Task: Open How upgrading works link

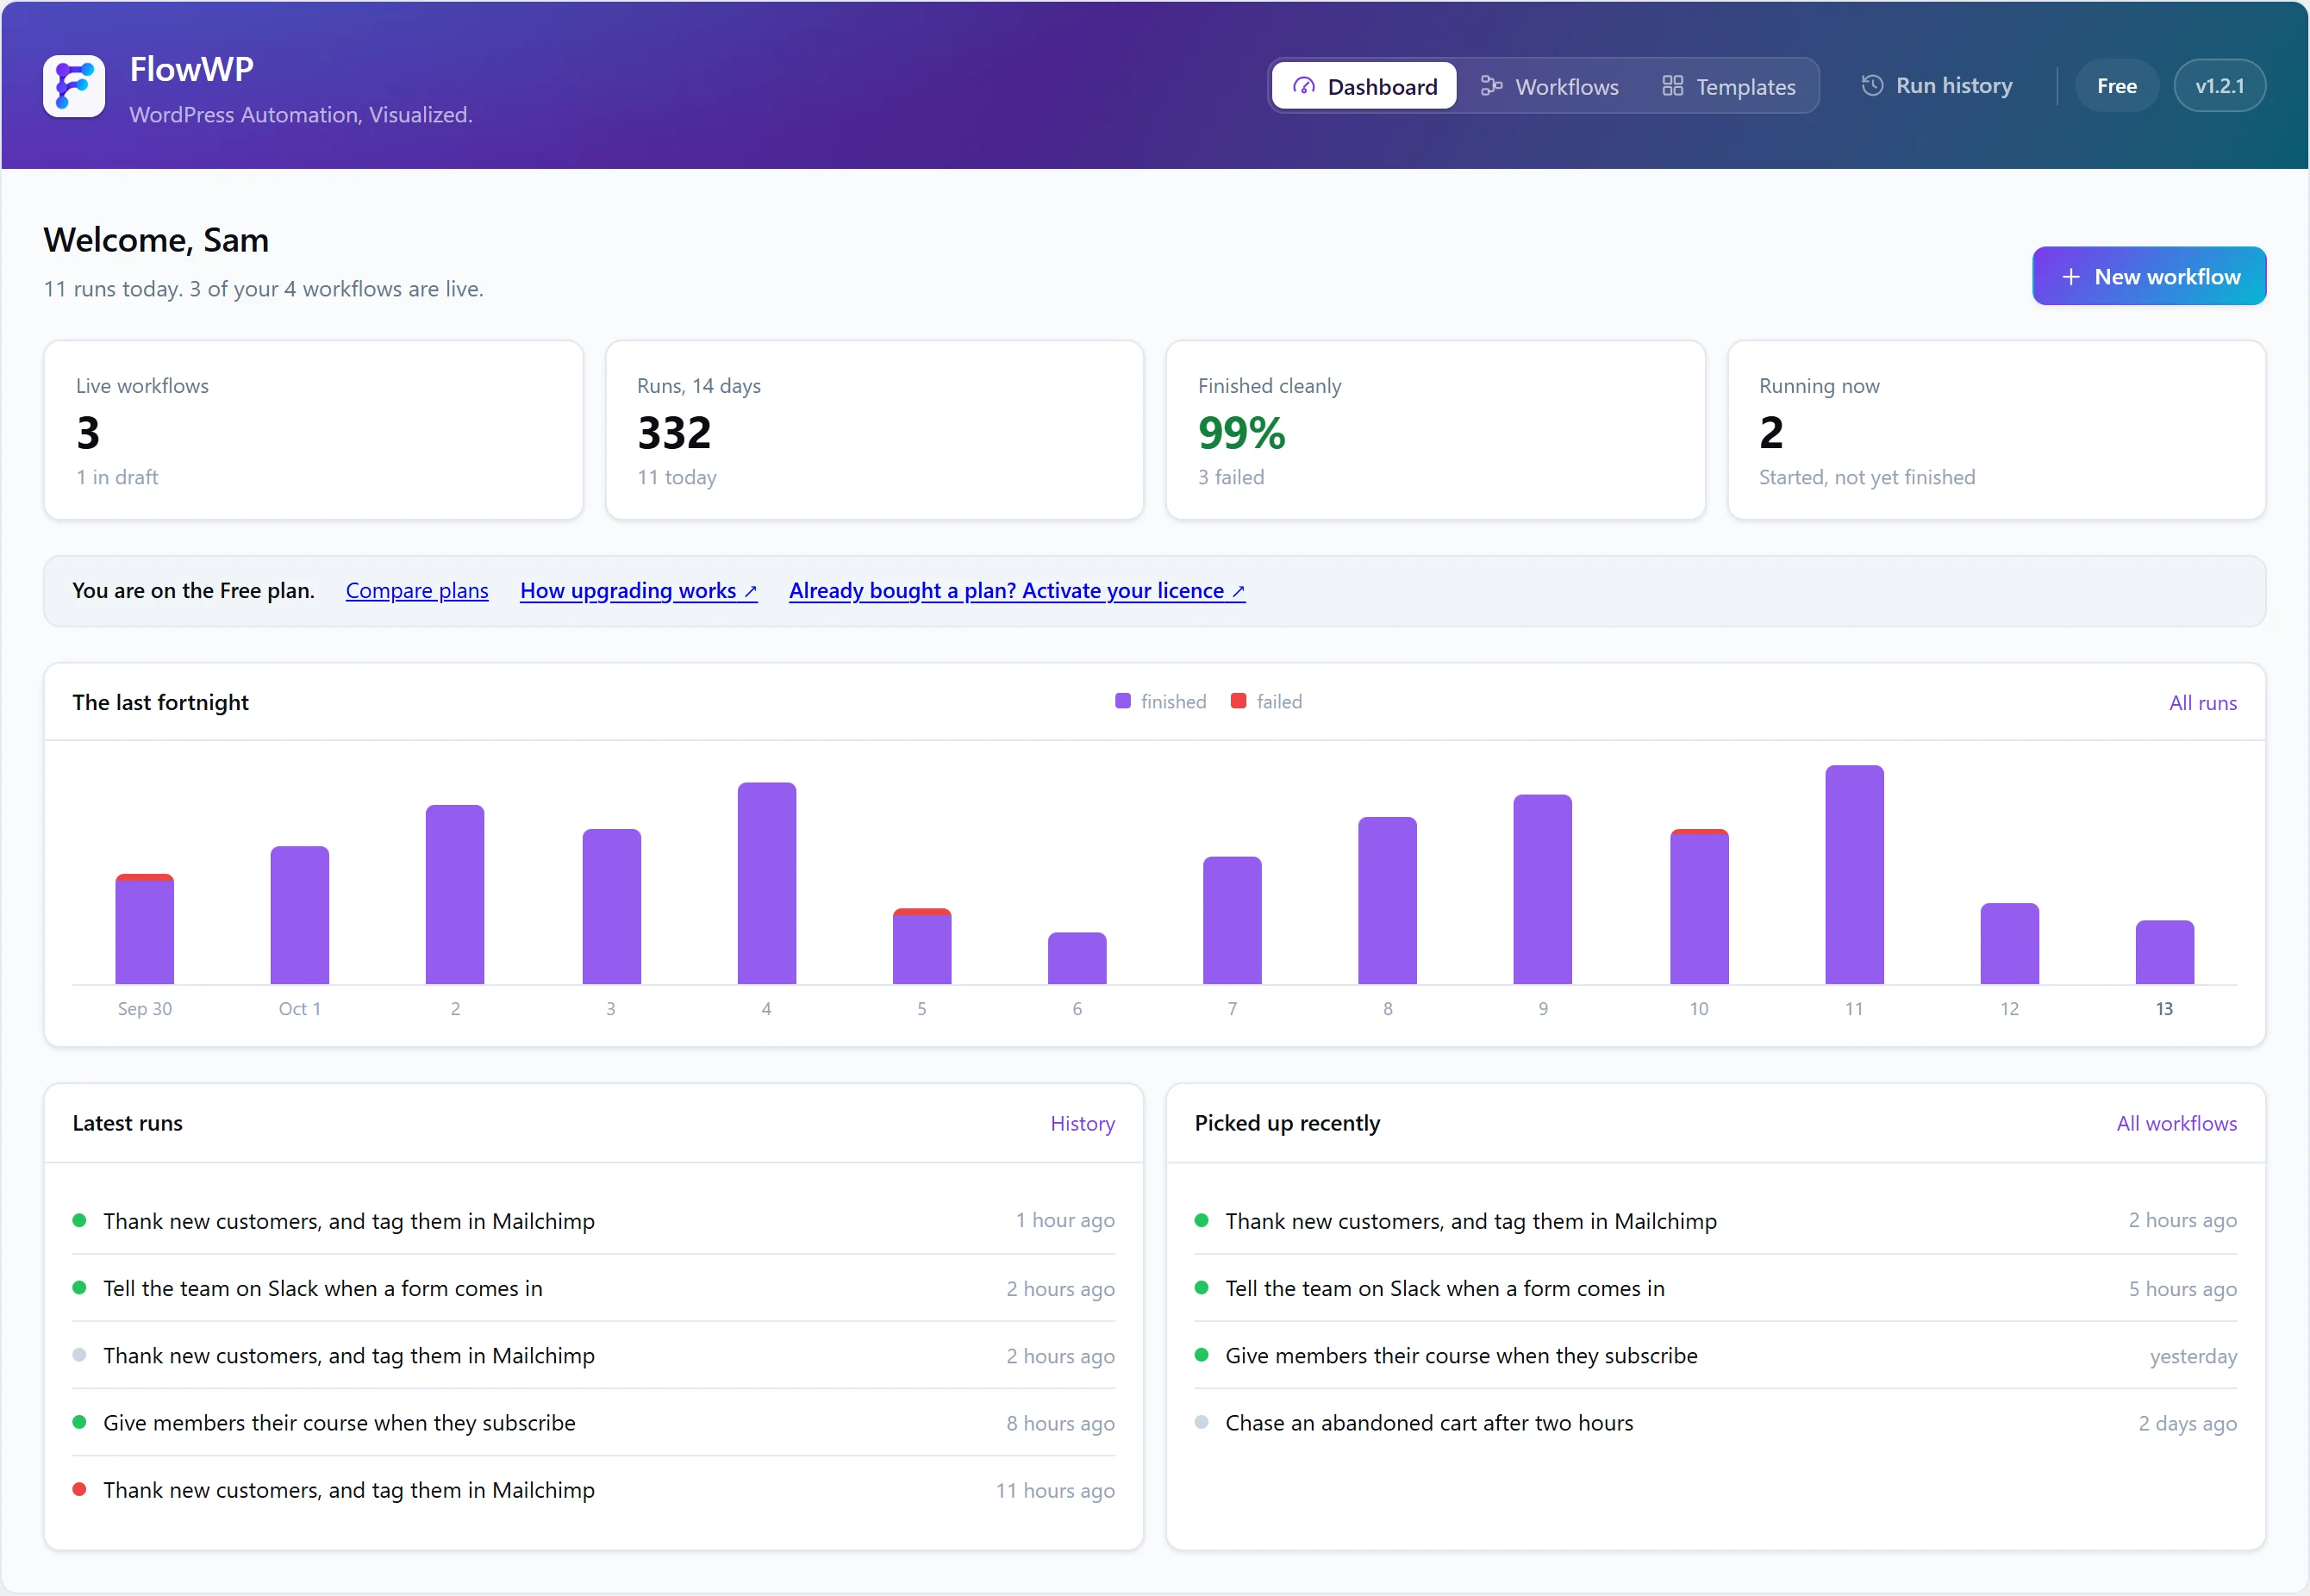Action: pos(638,591)
